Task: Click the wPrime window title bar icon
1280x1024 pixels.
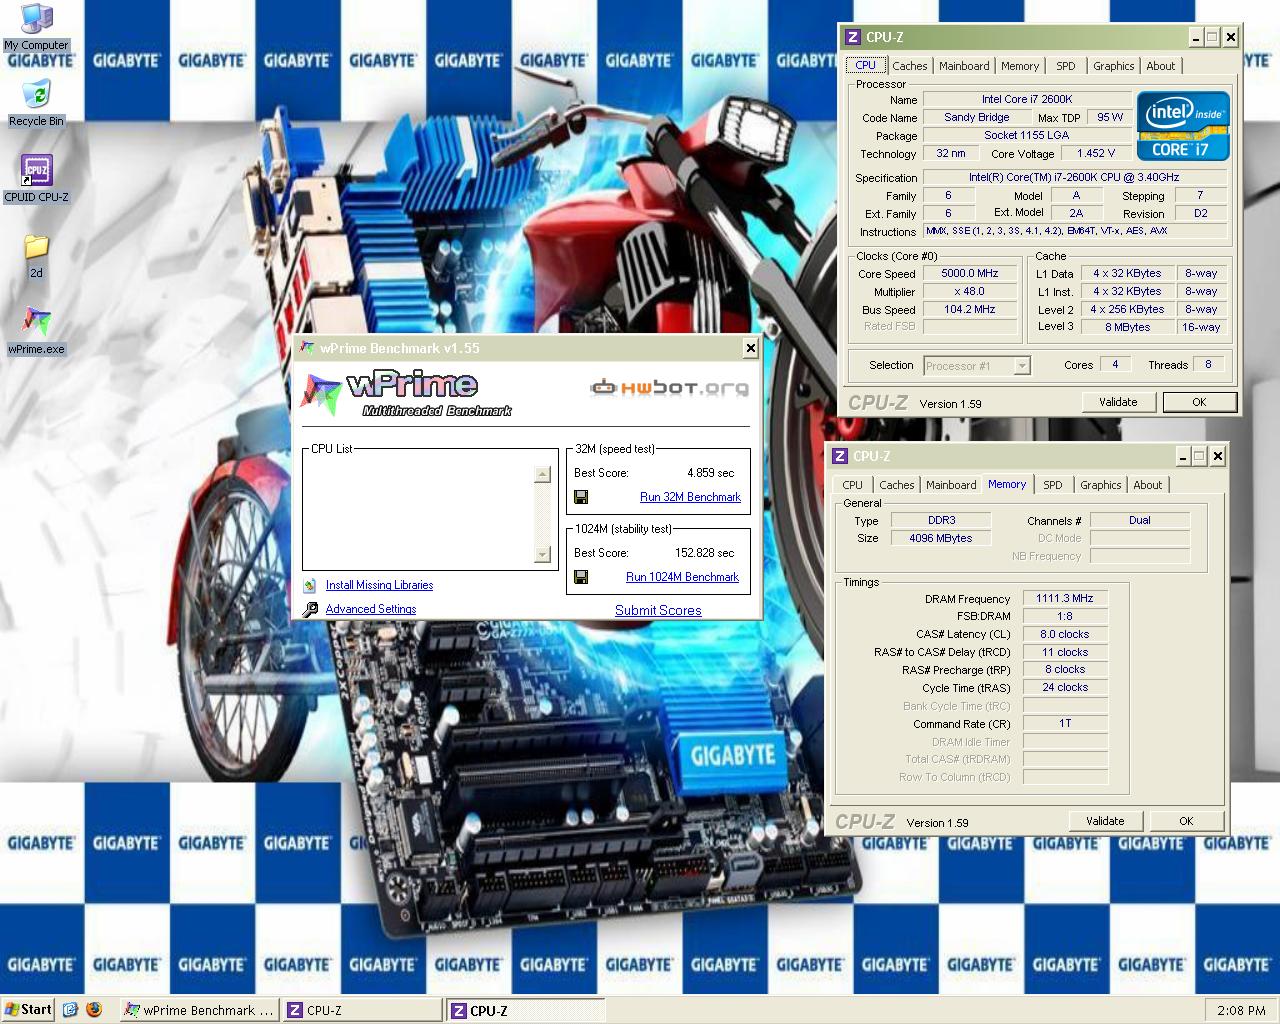Action: tap(307, 348)
